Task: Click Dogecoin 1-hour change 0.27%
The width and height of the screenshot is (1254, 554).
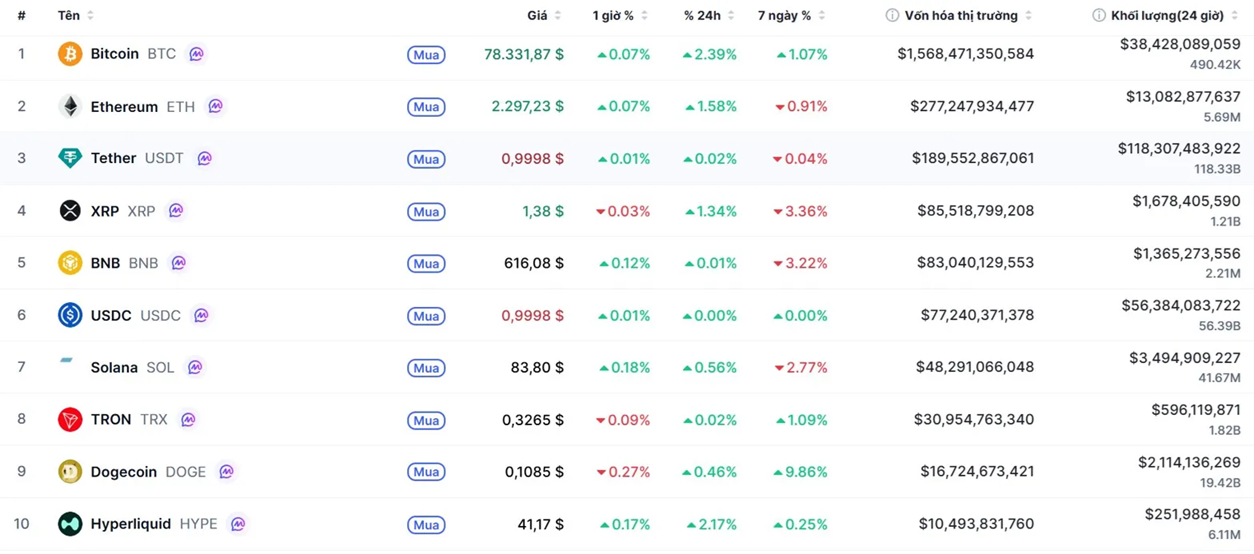Action: pyautogui.click(x=623, y=472)
